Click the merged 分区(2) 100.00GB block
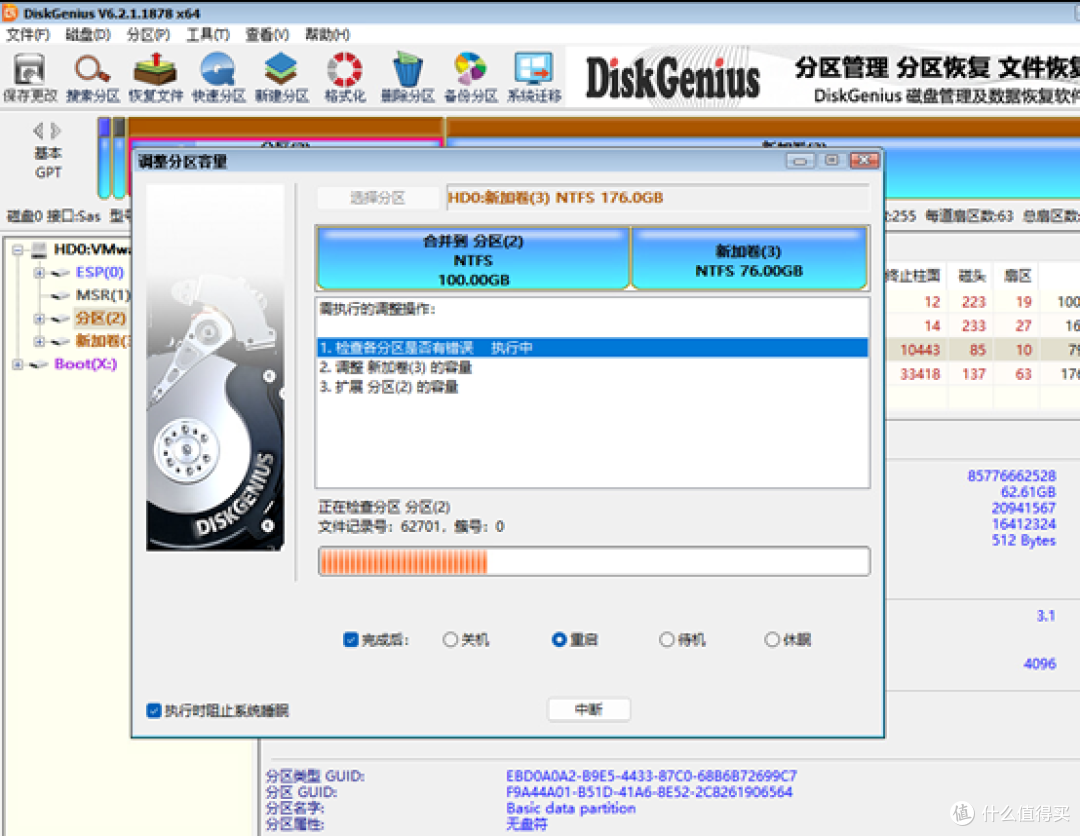Screen dimensions: 1080x836 pos(473,259)
